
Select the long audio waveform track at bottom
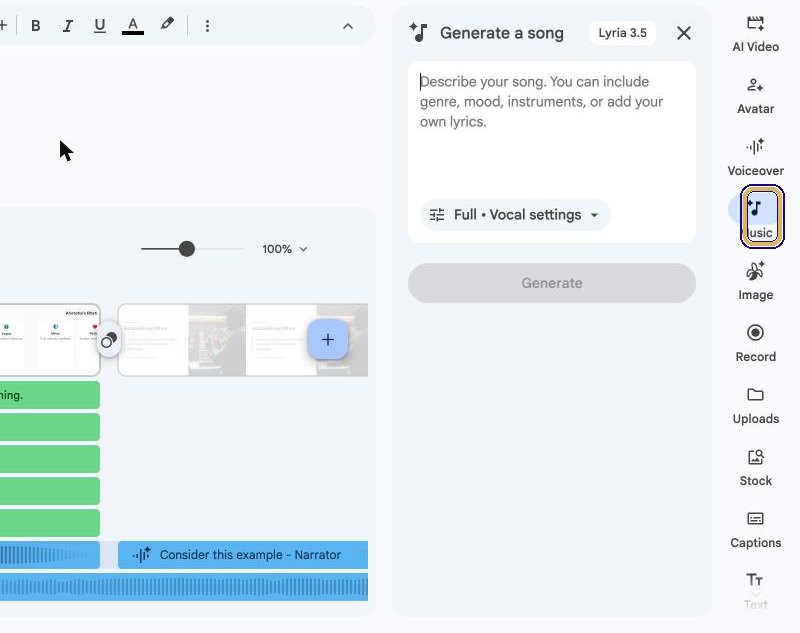184,587
